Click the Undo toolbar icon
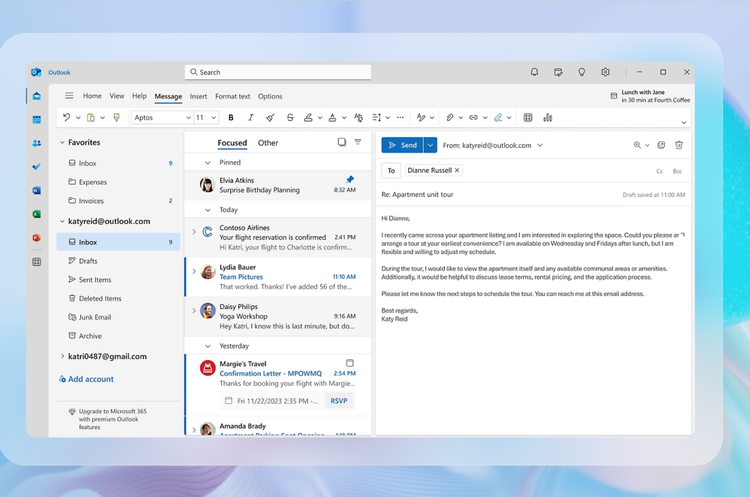Screen dimensions: 750x497 [66, 117]
